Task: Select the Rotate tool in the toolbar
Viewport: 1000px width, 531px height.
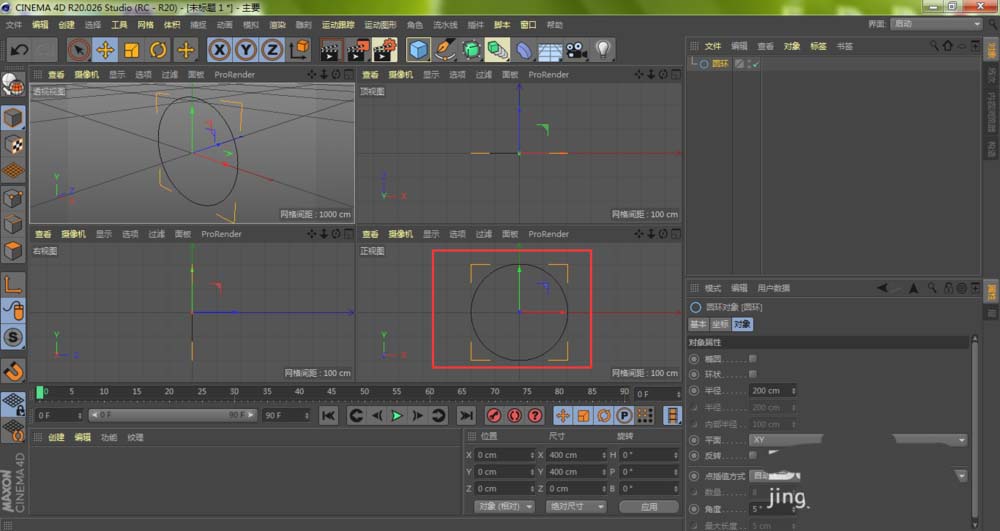Action: click(158, 49)
